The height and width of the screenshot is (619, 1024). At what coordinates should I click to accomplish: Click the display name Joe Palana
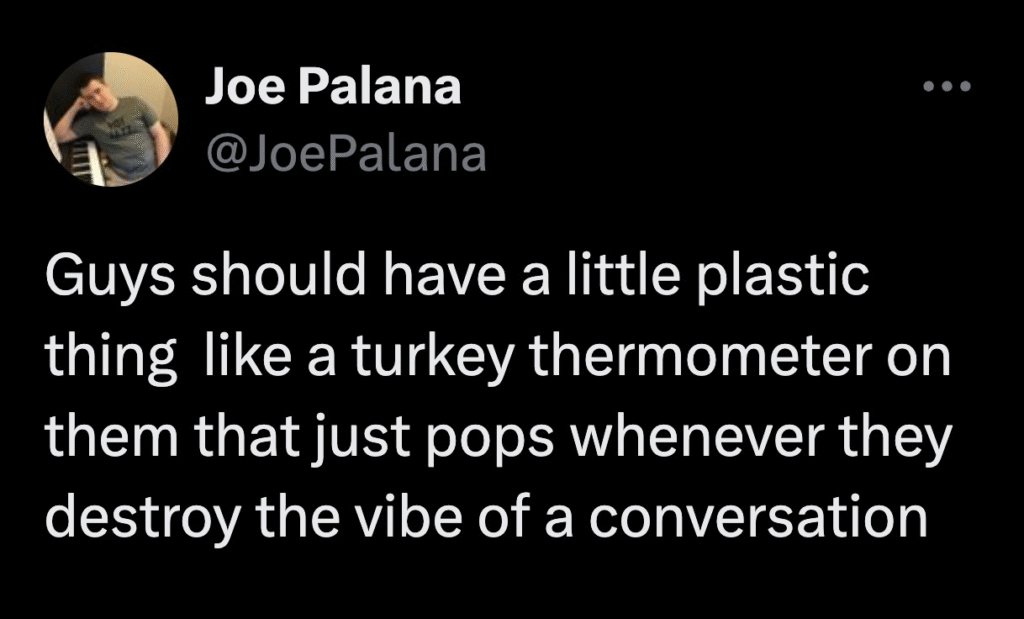(x=334, y=86)
